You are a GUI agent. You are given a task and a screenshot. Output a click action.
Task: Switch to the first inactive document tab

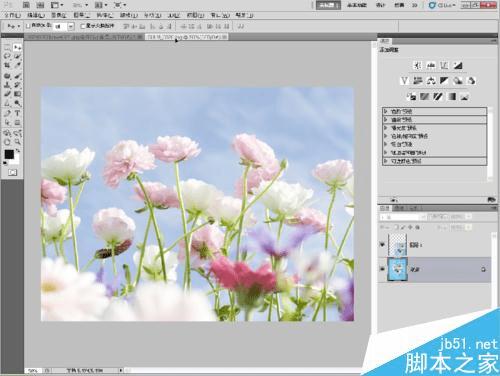[x=85, y=37]
